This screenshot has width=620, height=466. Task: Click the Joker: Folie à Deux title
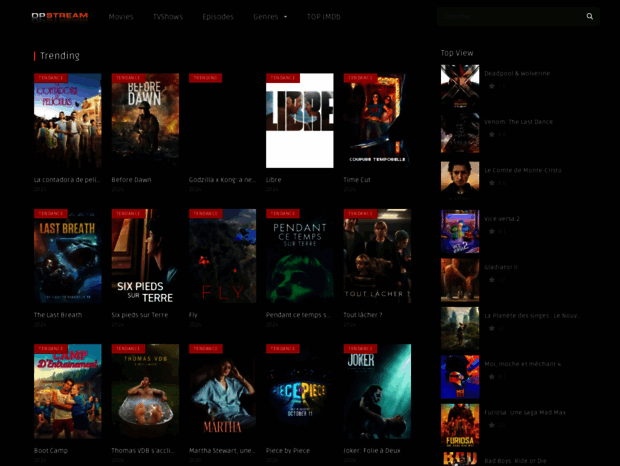tap(372, 451)
